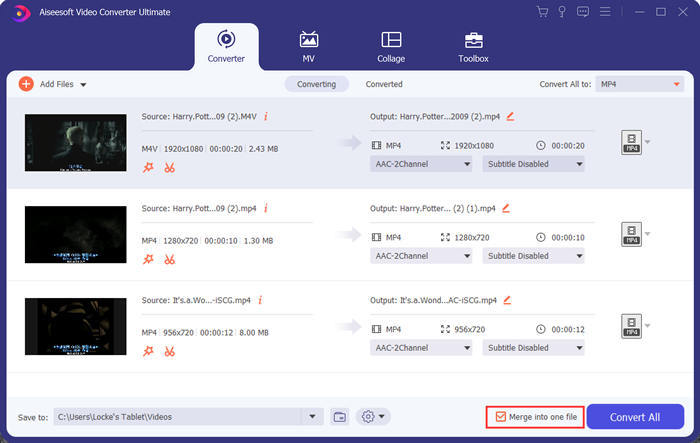Open AAC-2Channel dropdown for first video

(421, 164)
